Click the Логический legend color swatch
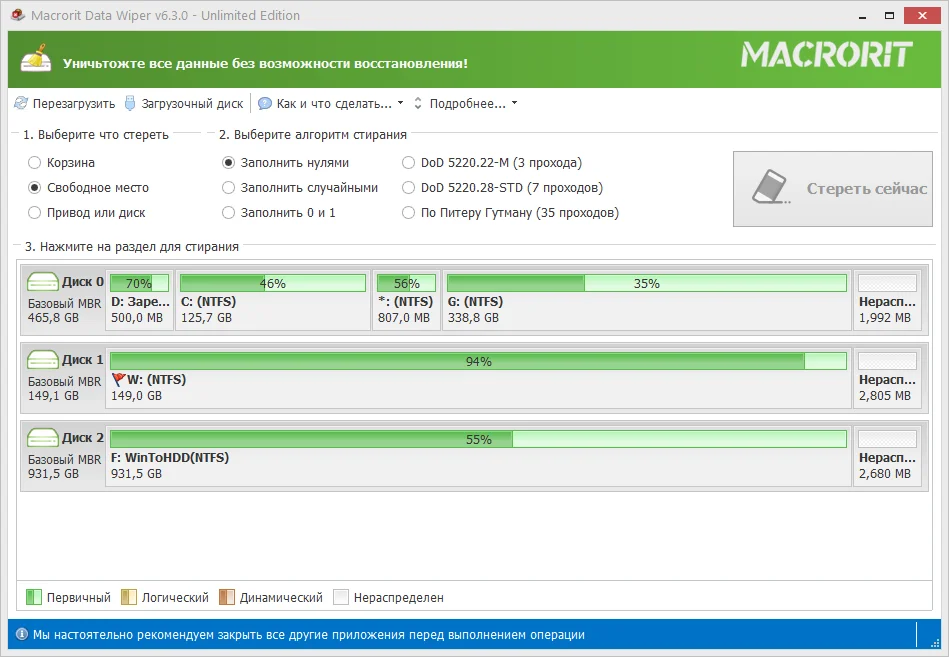The image size is (949, 657). click(129, 597)
